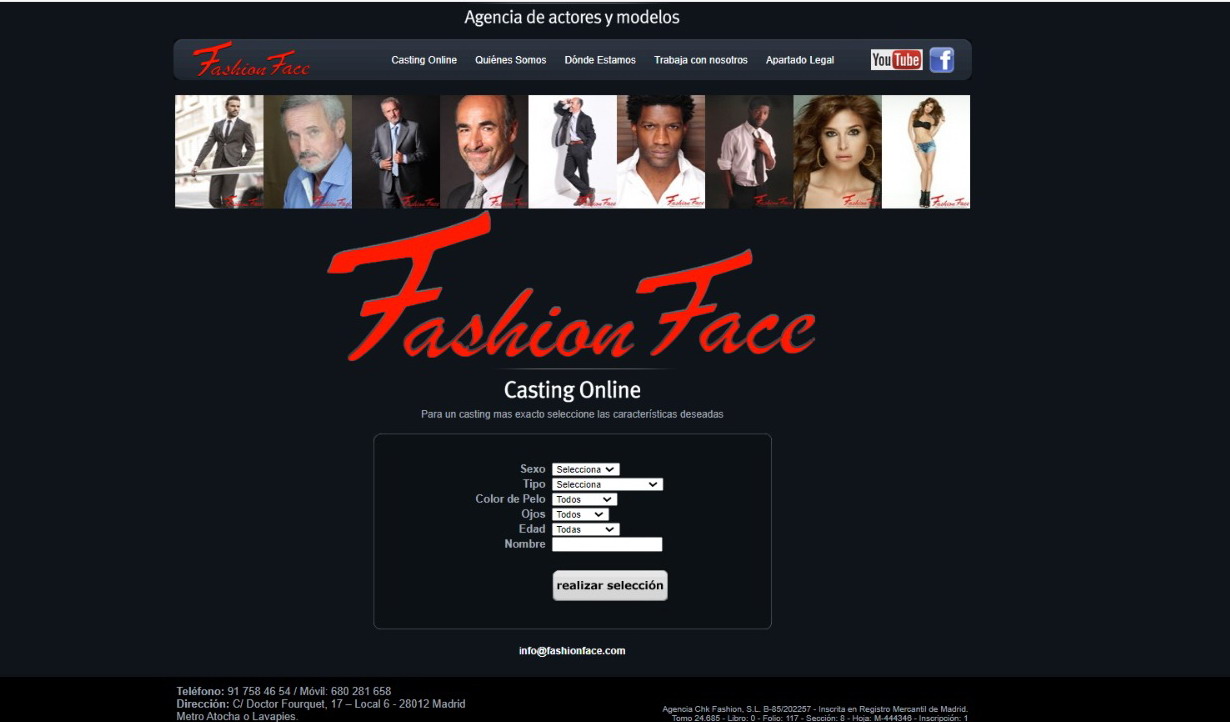
Task: Open photo of man leaning on white background
Action: (x=573, y=152)
